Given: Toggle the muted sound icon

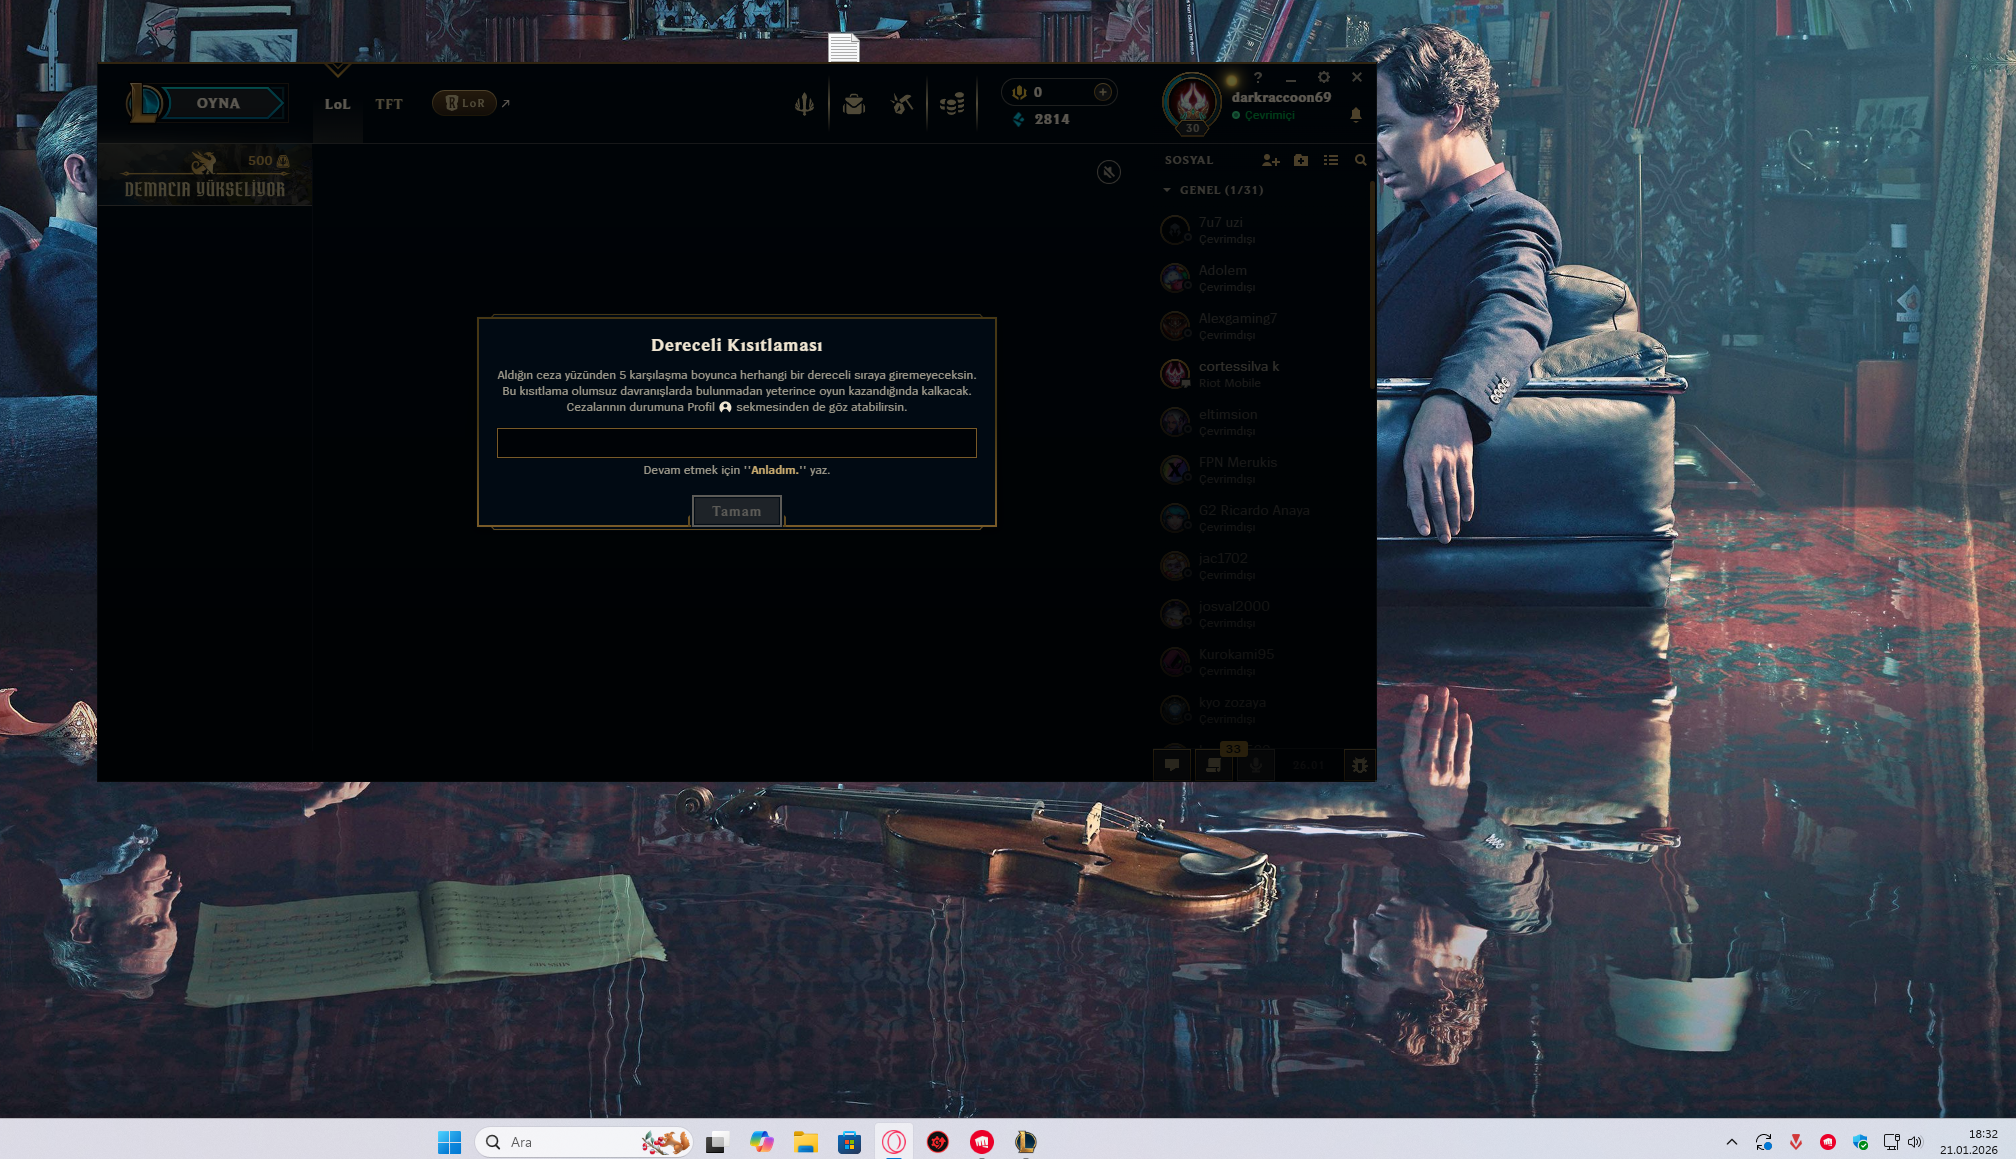Looking at the screenshot, I should 1109,172.
